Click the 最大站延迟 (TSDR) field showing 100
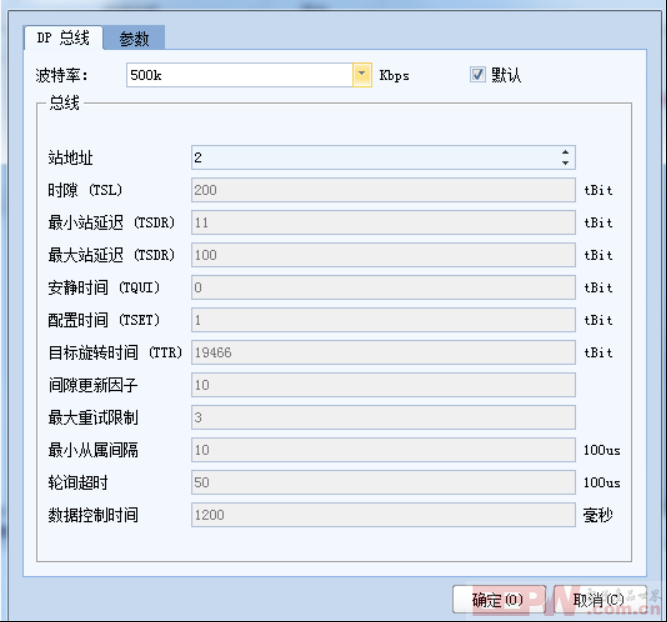667x622 pixels. (383, 255)
